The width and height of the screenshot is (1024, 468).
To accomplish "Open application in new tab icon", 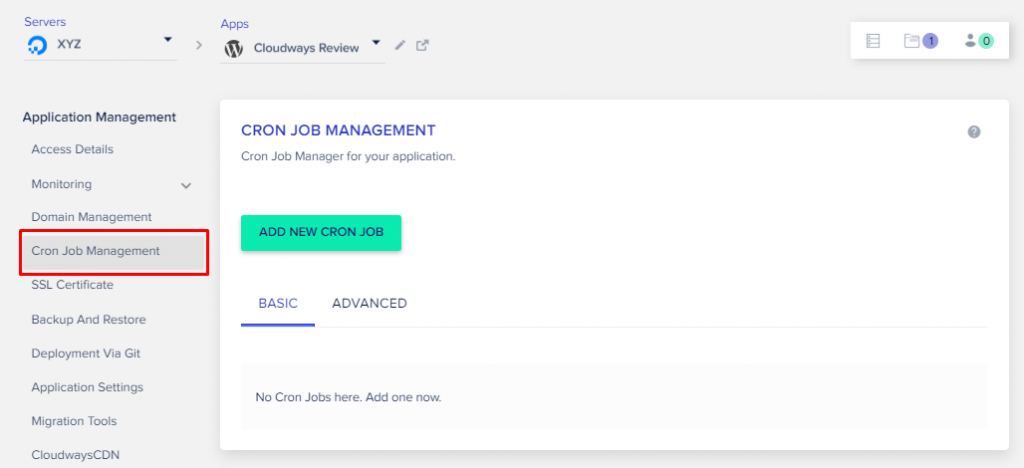I will click(423, 45).
